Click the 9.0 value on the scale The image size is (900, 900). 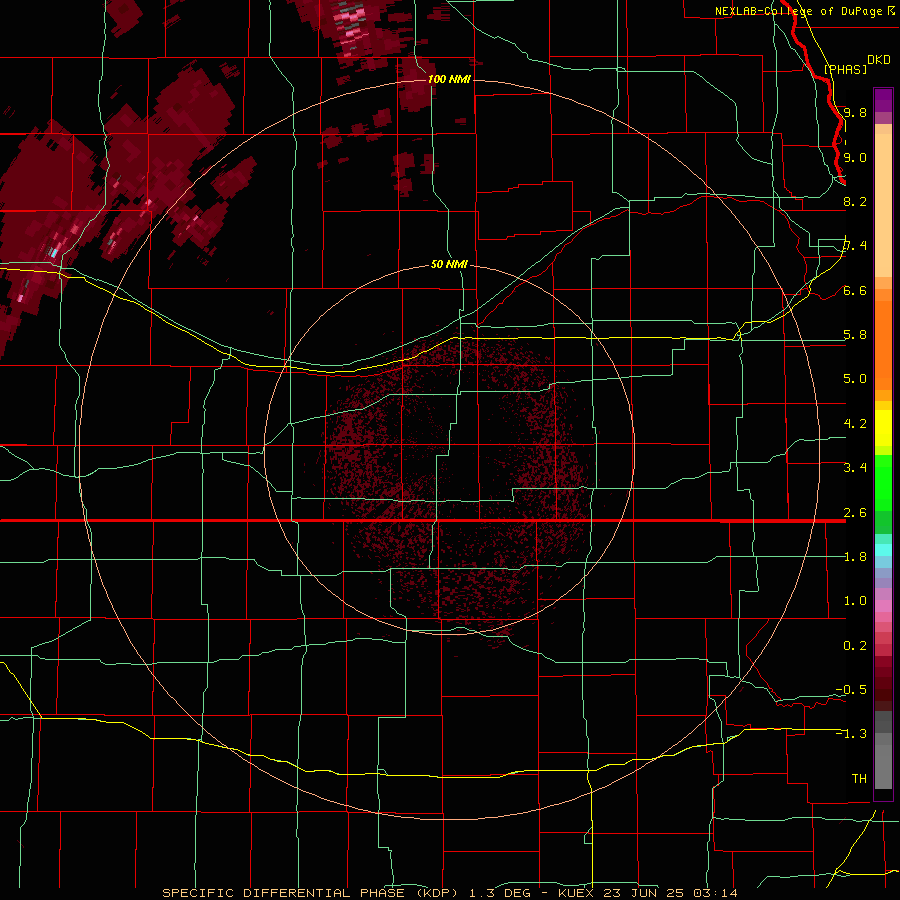(855, 157)
